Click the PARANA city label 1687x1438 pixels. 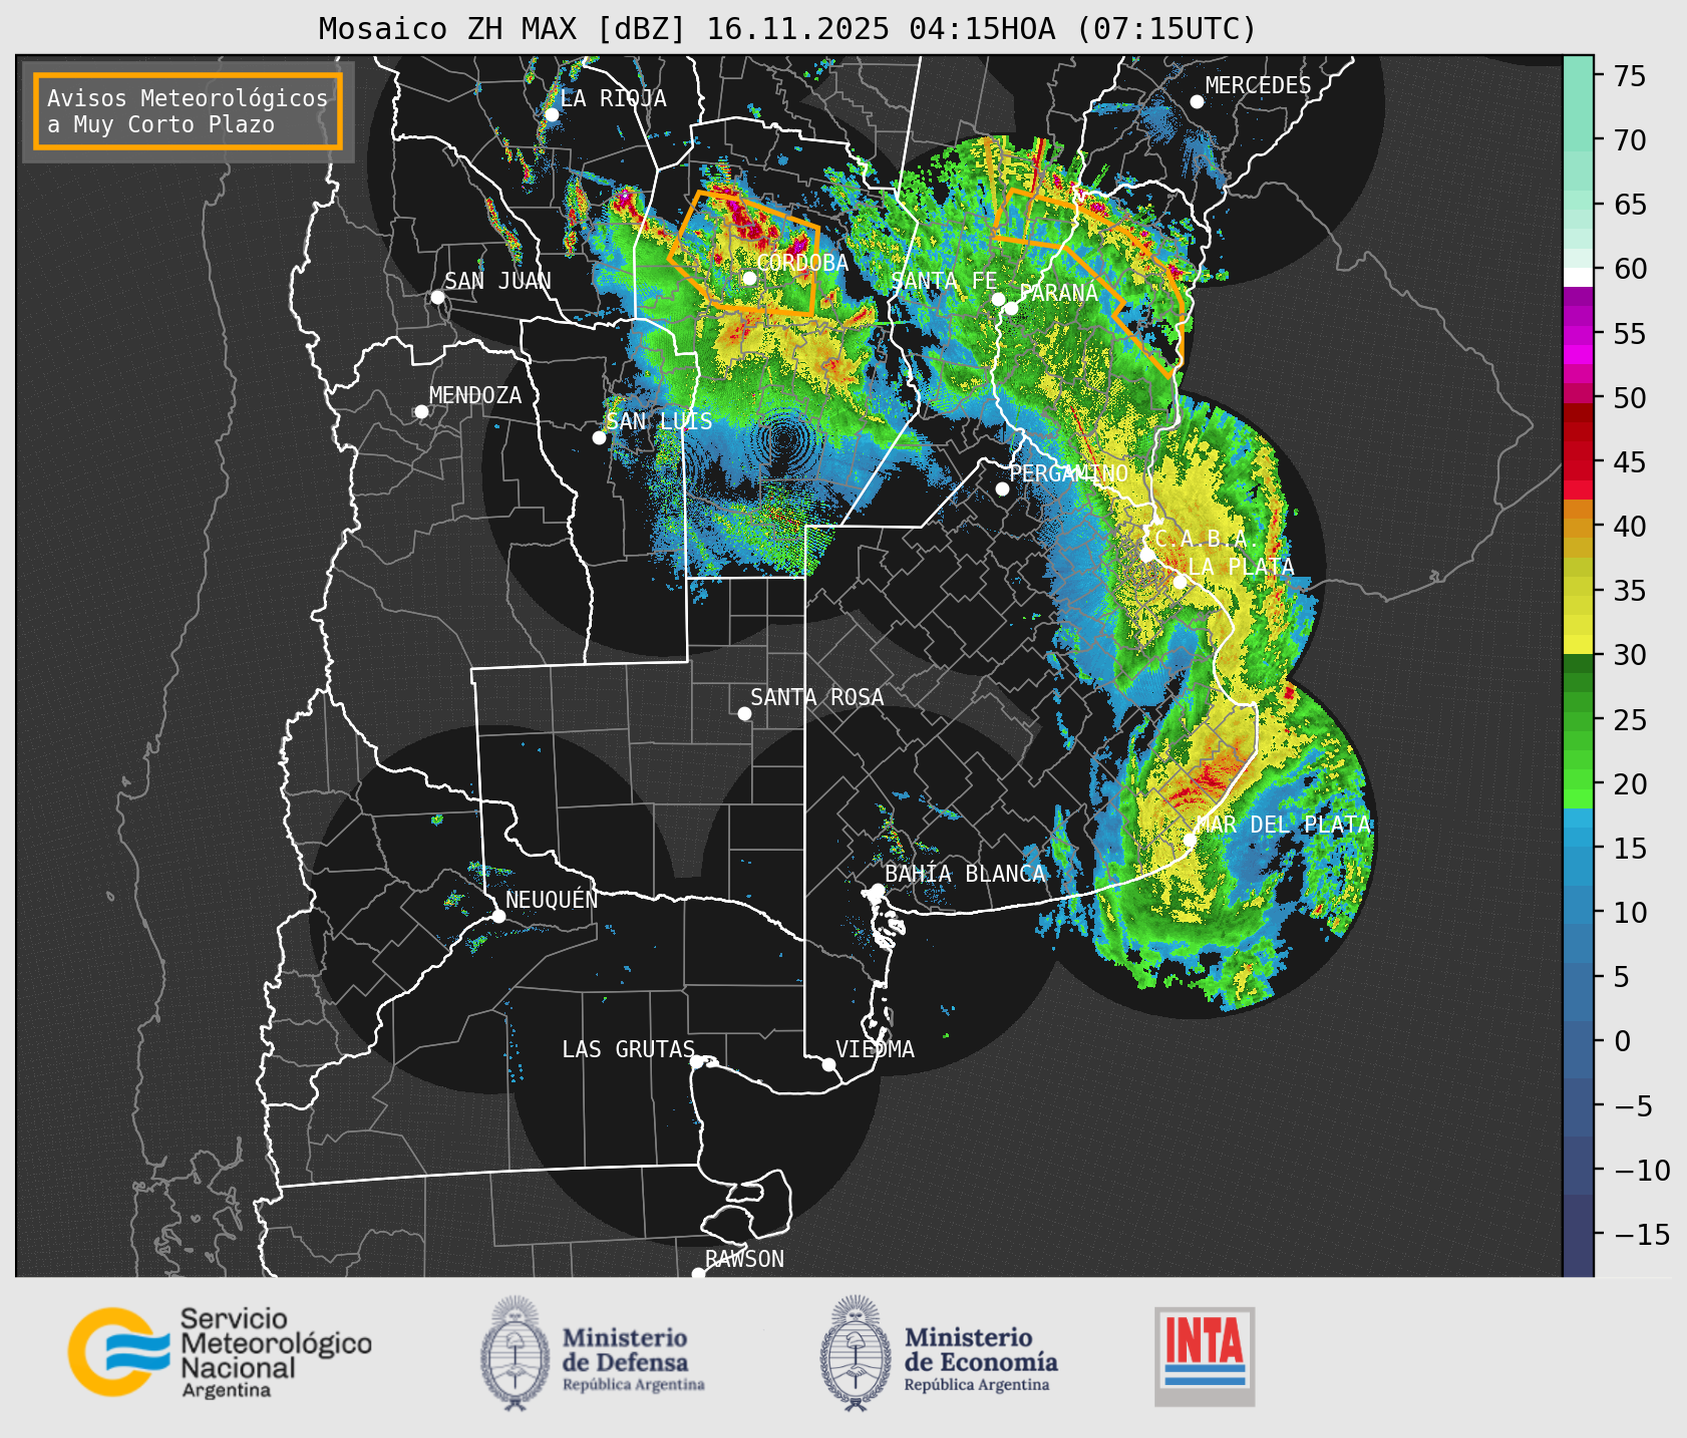[x=1059, y=293]
